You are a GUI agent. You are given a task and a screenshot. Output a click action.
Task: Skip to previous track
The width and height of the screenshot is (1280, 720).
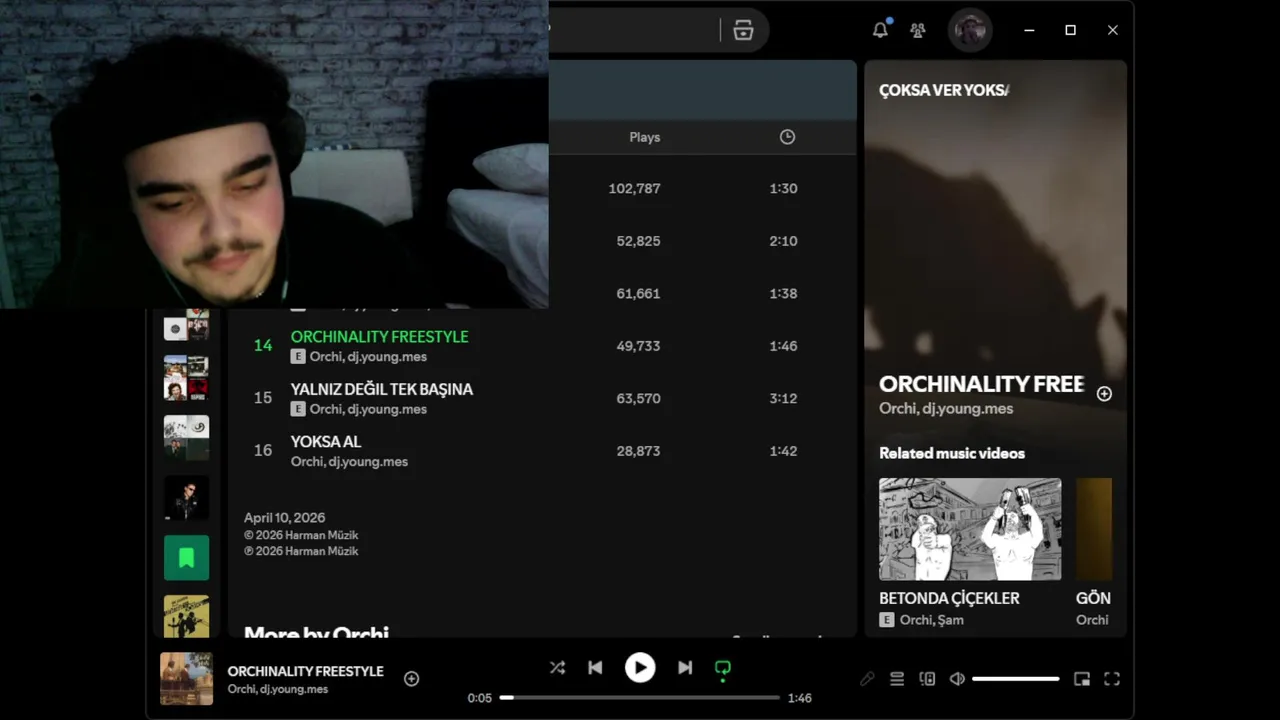click(x=595, y=668)
